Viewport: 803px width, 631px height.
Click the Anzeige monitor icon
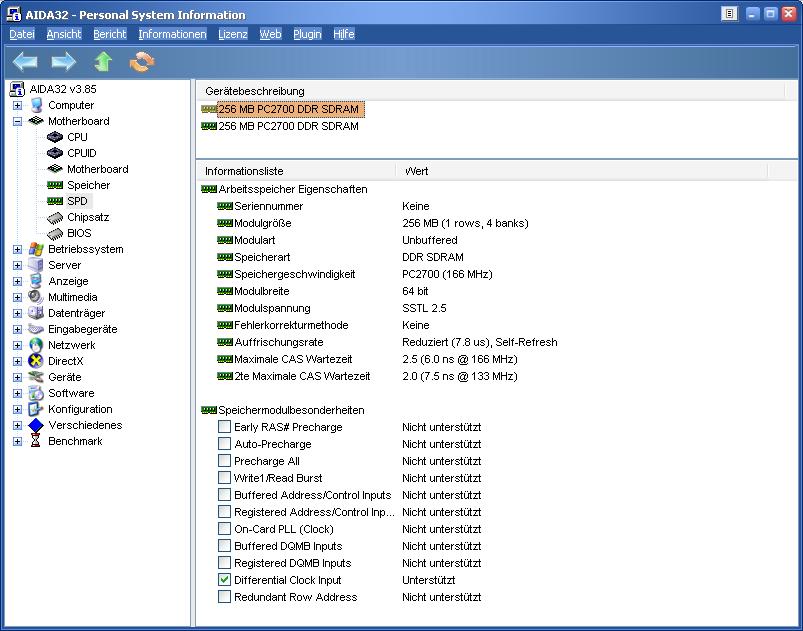tap(36, 281)
